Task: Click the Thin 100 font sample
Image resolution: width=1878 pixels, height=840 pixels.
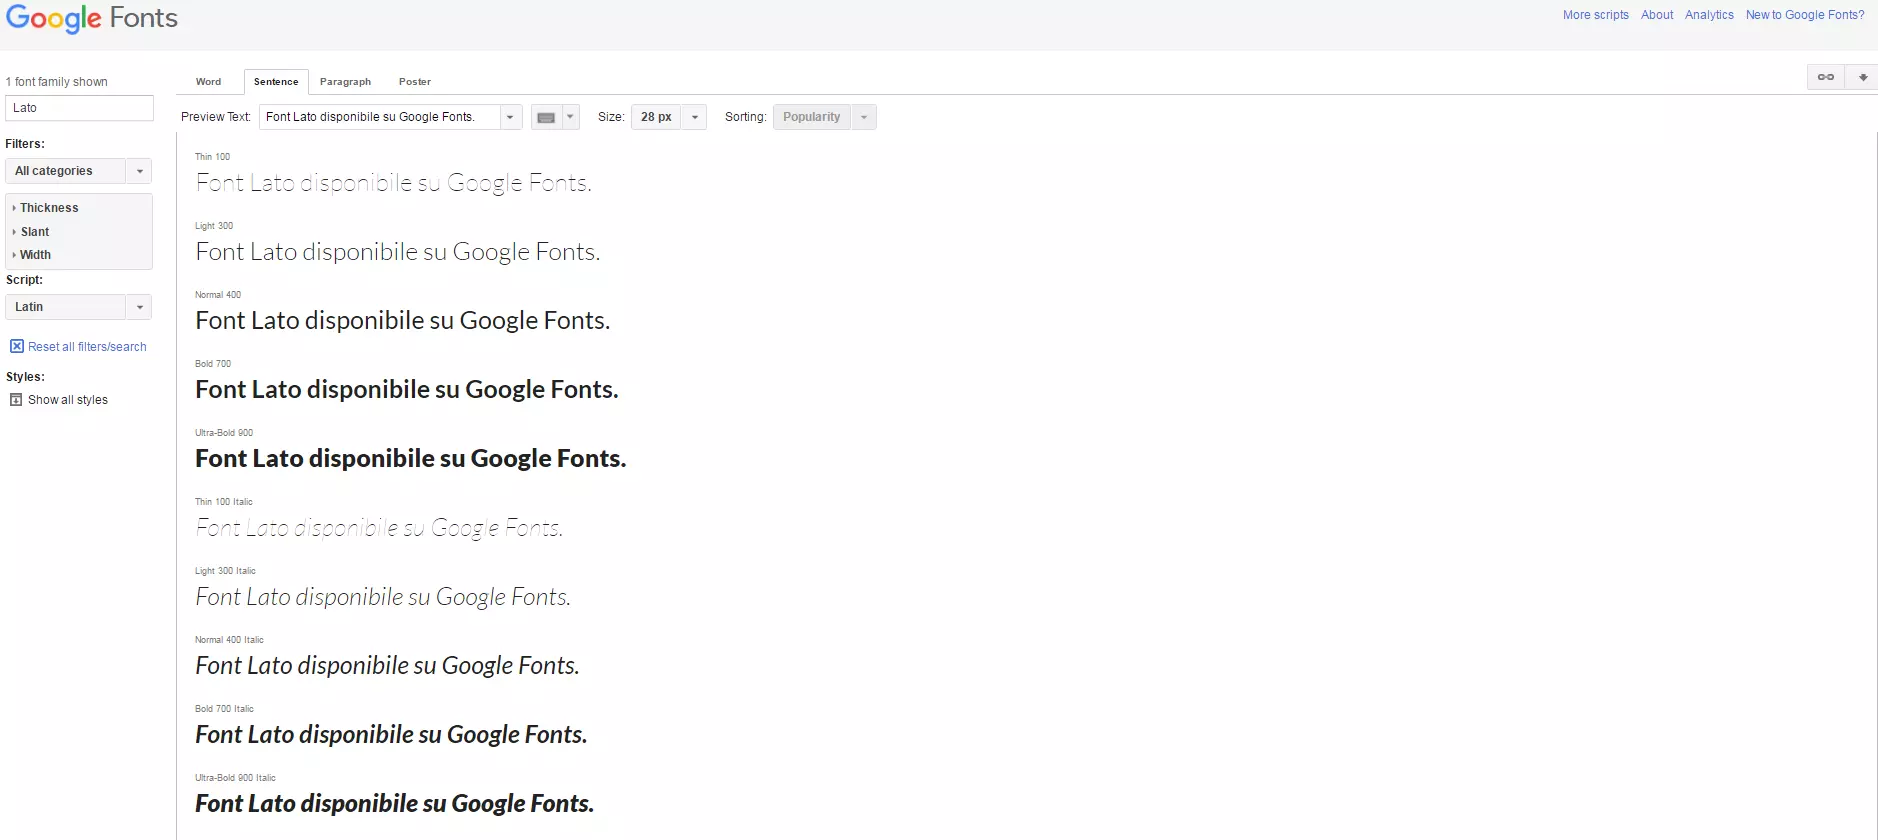Action: point(394,183)
